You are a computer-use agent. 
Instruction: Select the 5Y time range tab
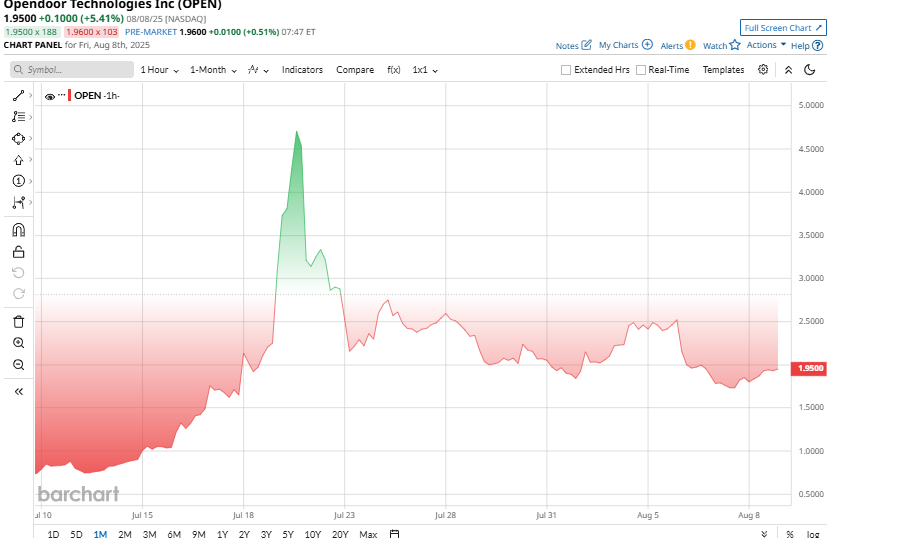(288, 534)
